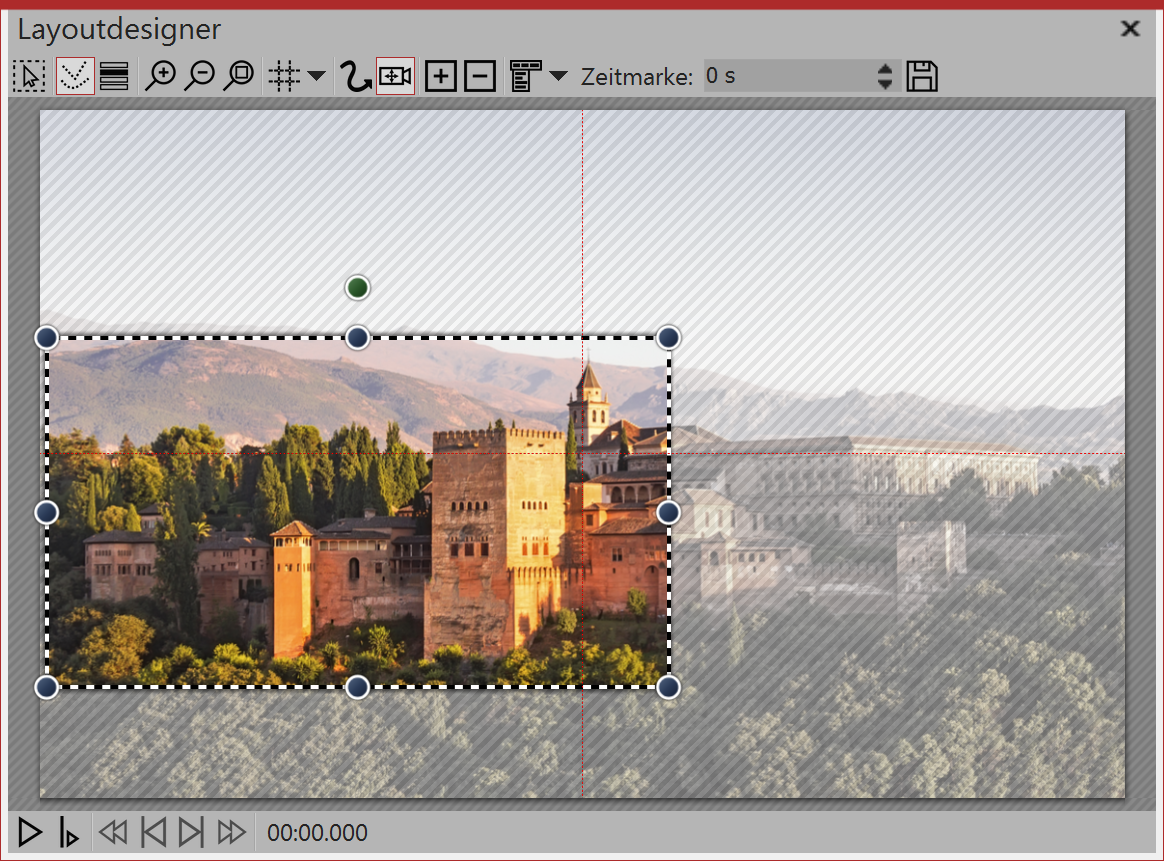The width and height of the screenshot is (1164, 861).
Task: Select the curved motion path tool
Action: pos(355,77)
